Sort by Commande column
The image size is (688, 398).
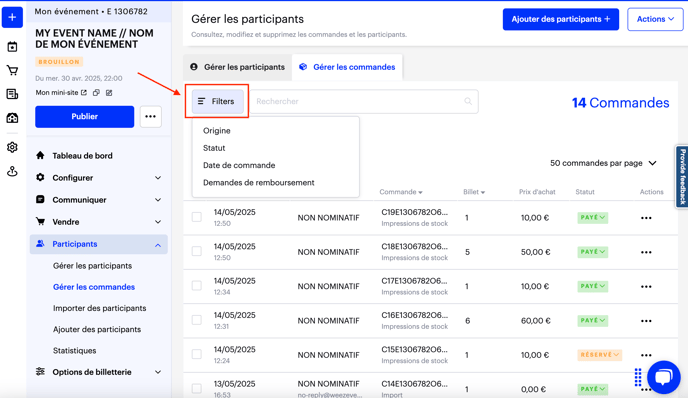[401, 192]
